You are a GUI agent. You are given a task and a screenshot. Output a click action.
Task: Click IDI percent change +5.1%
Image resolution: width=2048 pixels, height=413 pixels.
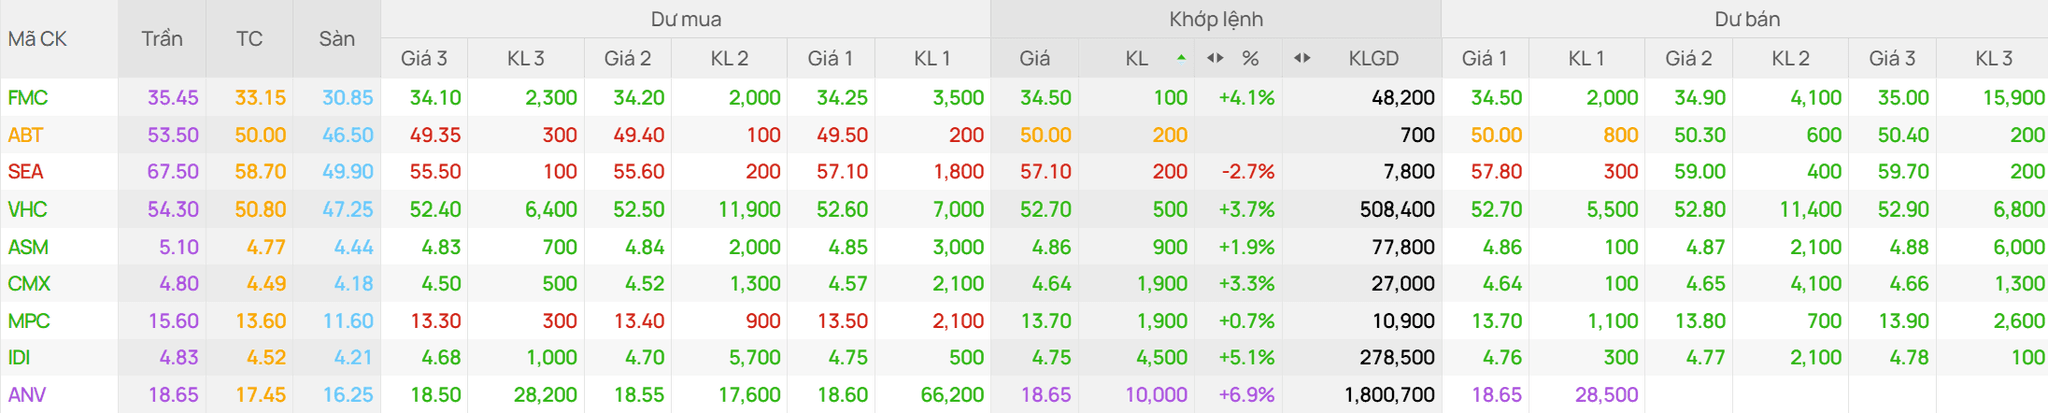point(1247,358)
